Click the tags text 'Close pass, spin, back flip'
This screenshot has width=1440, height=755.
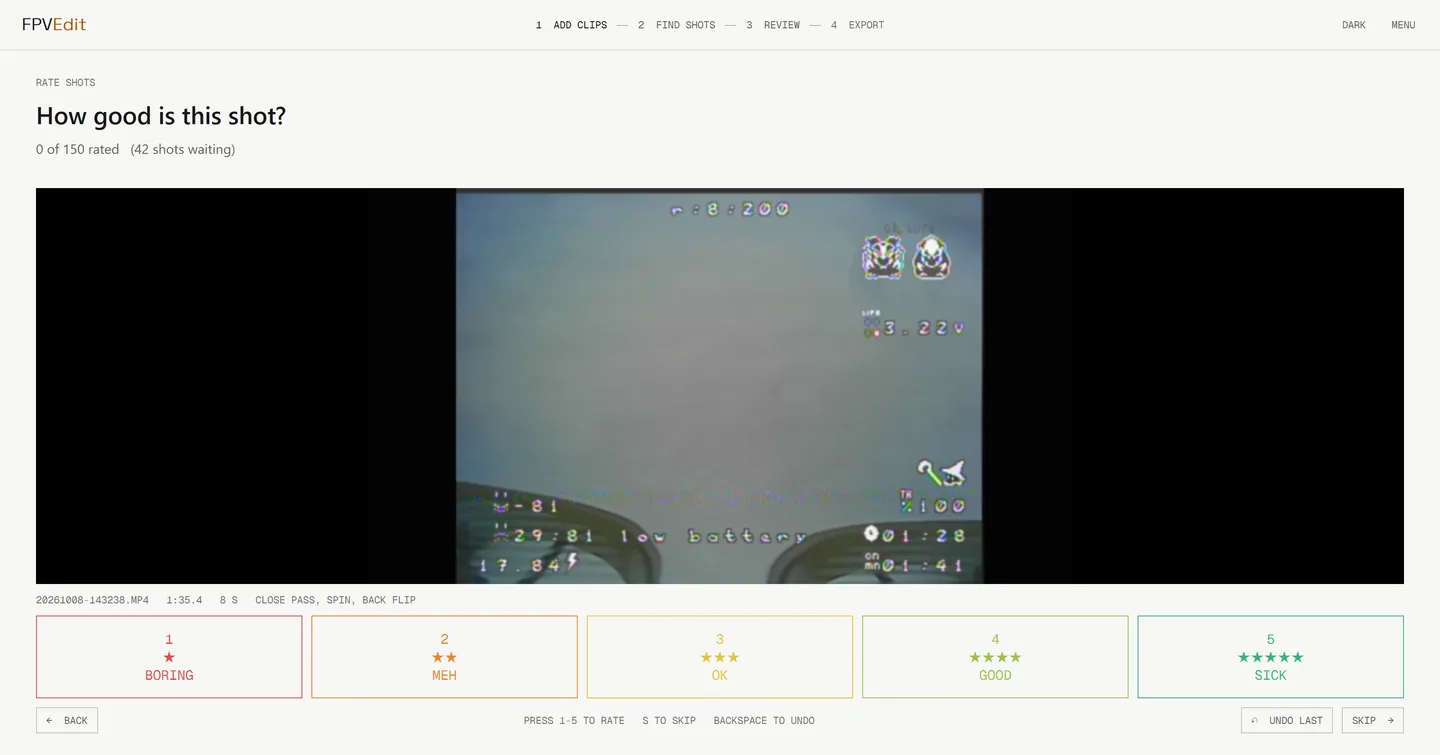(335, 600)
